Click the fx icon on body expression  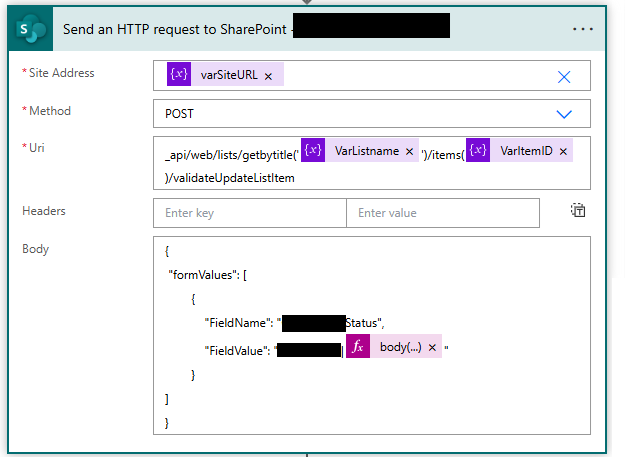359,347
